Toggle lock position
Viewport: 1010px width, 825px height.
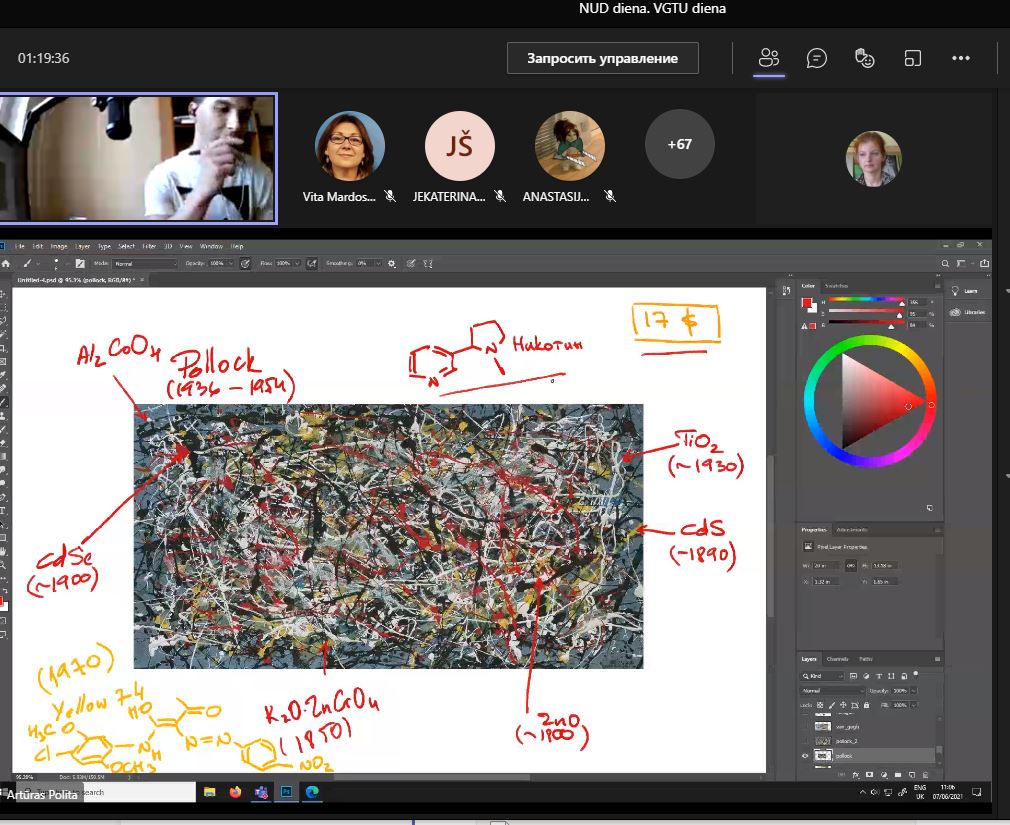click(x=843, y=705)
